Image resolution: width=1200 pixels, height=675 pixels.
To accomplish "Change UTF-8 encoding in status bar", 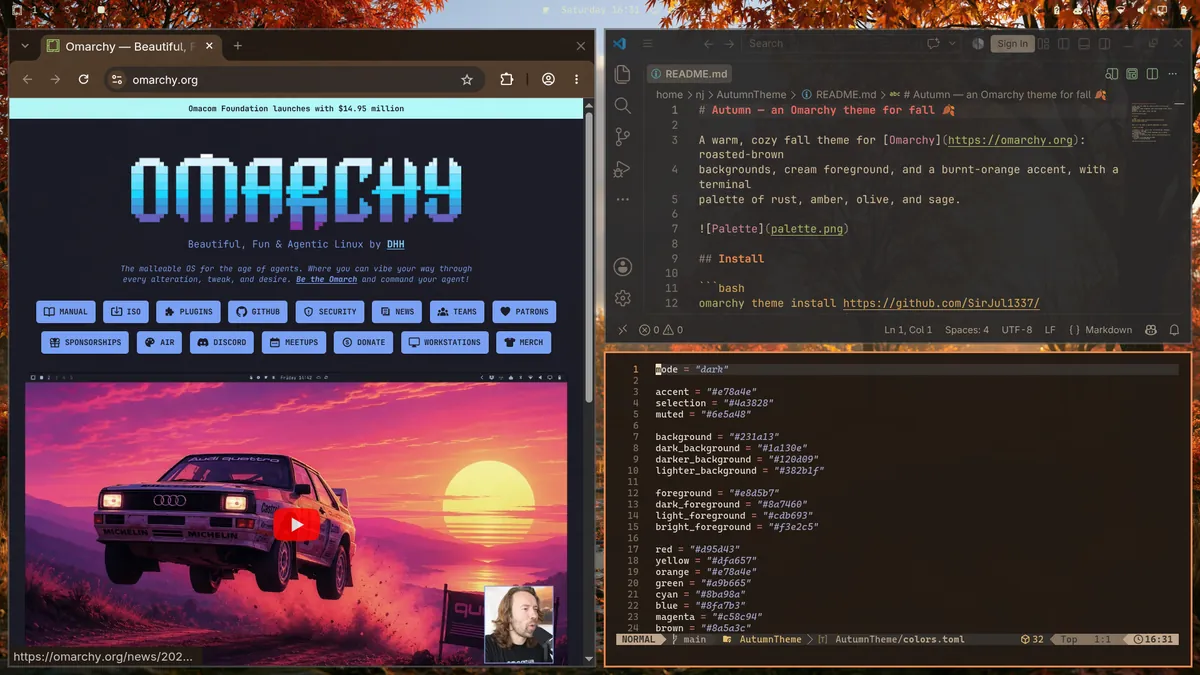I will [x=1016, y=329].
